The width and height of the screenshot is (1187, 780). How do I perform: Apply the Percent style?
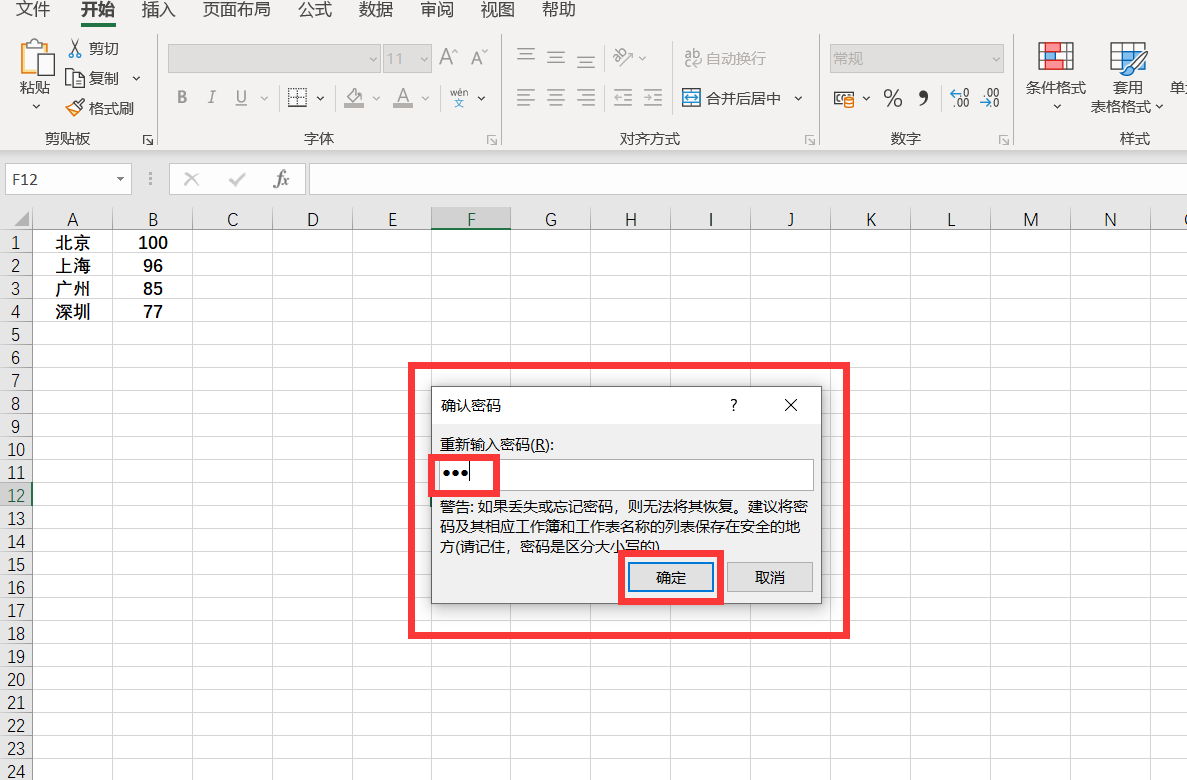[893, 98]
